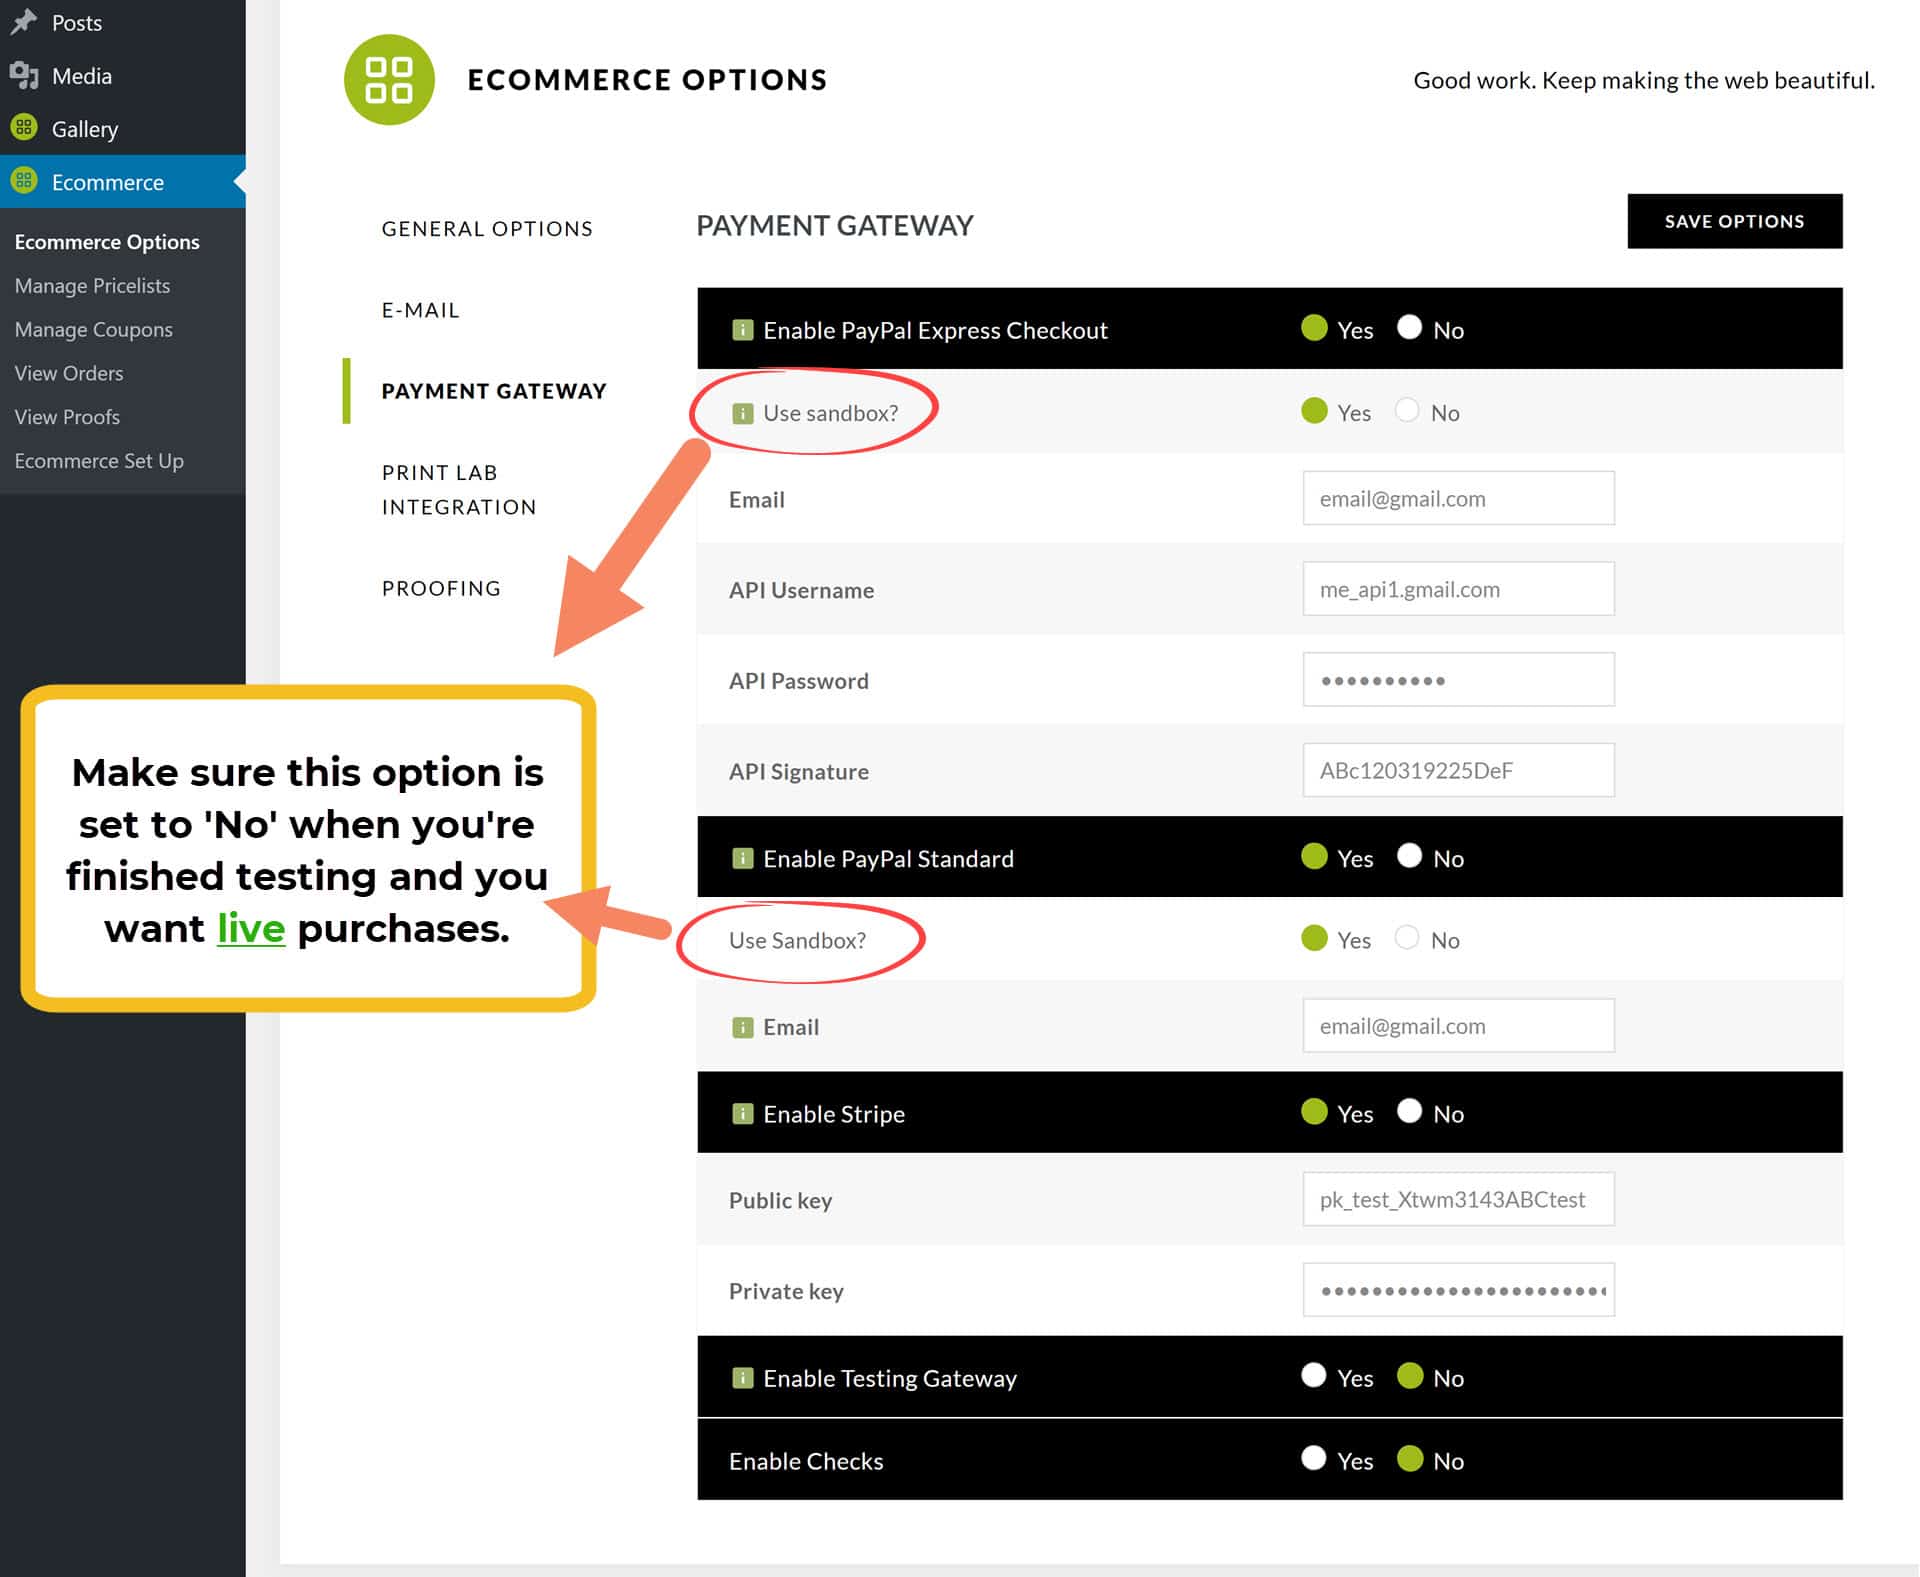Click the info icon beside Use sandbox?
This screenshot has height=1577, width=1920.
click(x=742, y=412)
